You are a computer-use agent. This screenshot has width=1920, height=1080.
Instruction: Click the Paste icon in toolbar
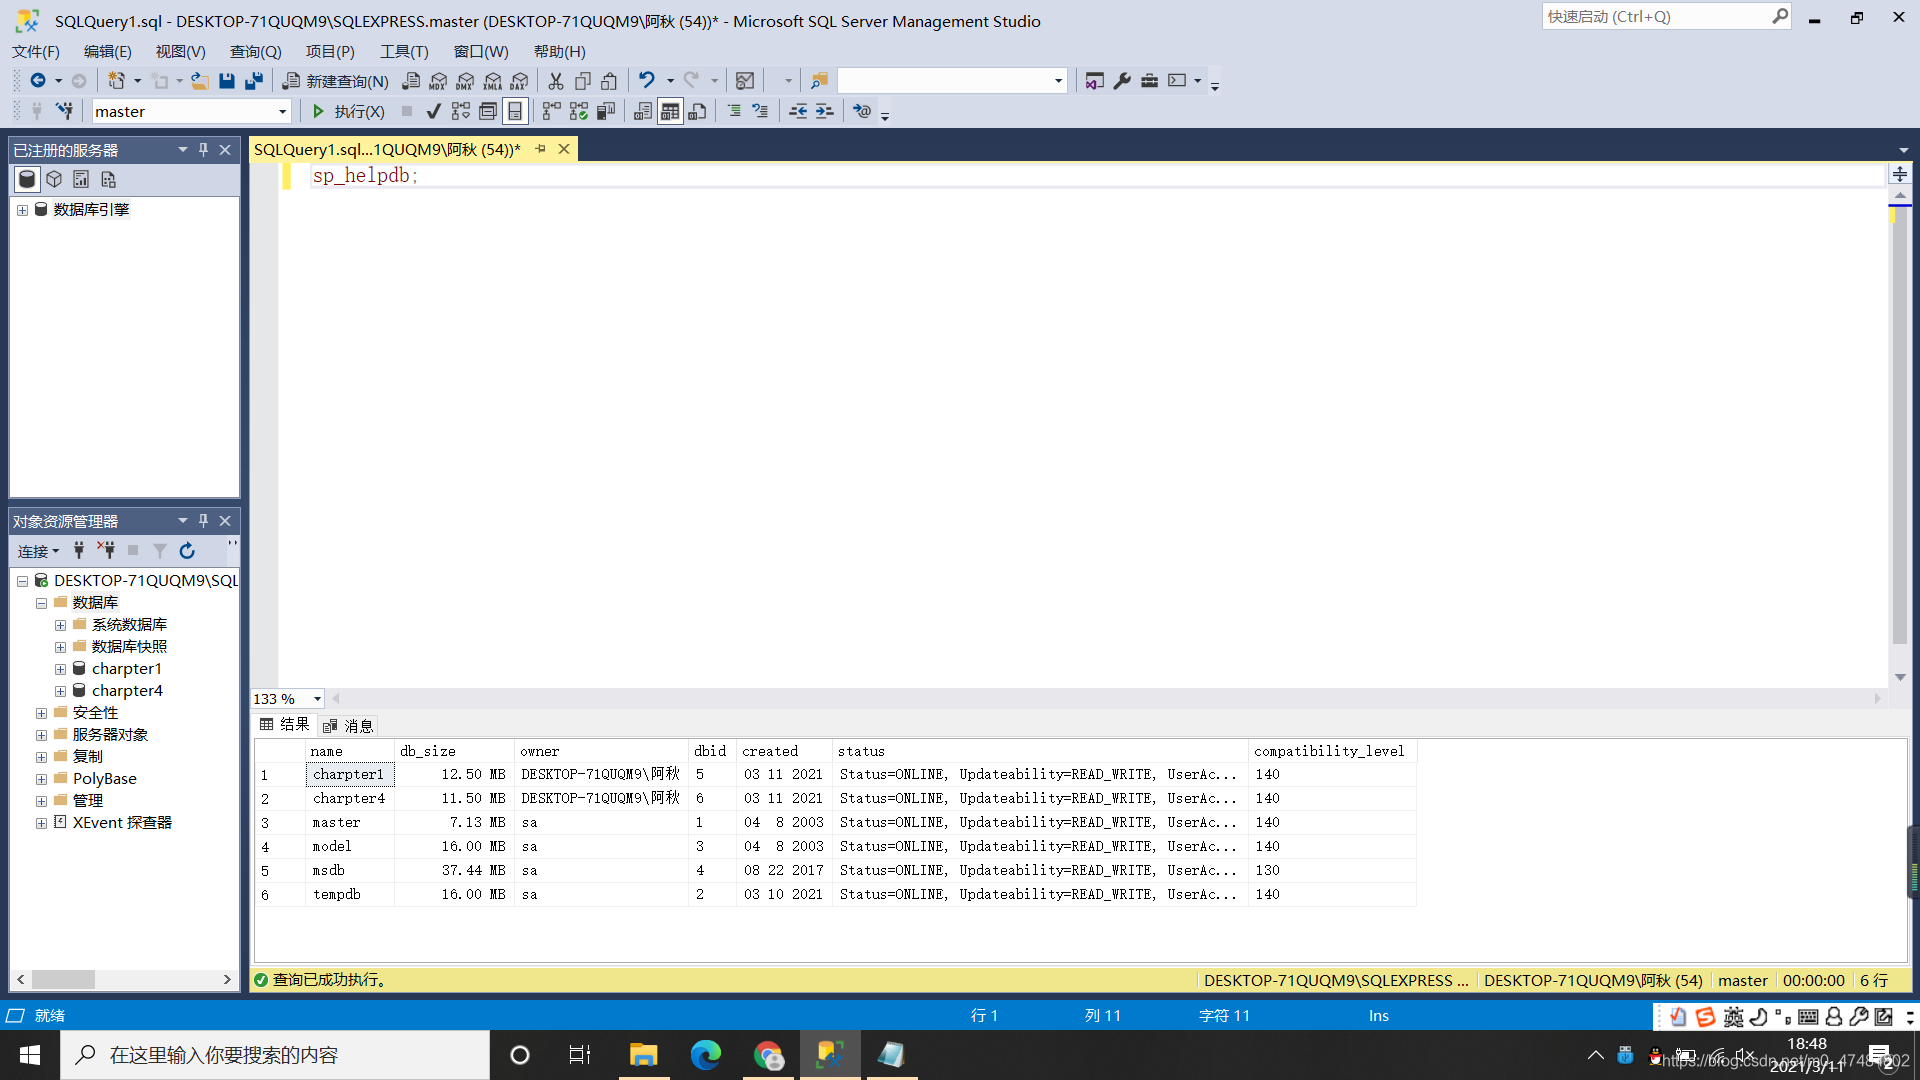[x=609, y=81]
